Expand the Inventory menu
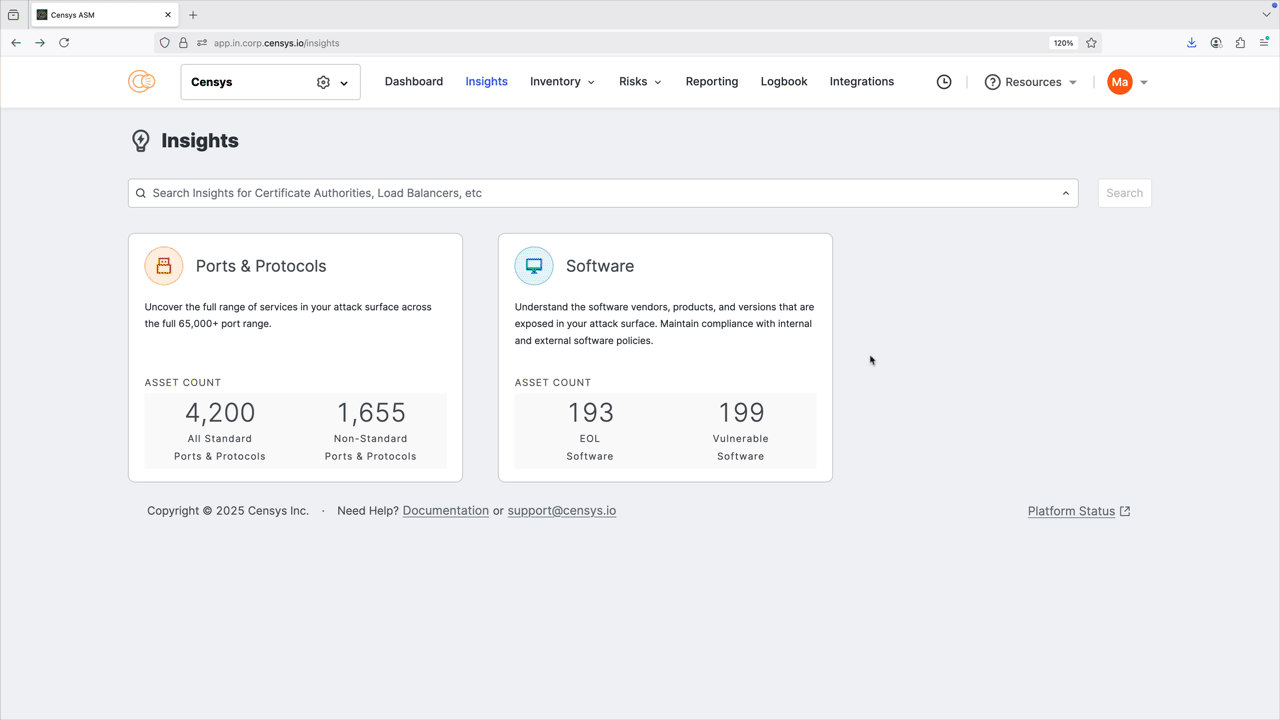Viewport: 1280px width, 720px height. click(562, 82)
